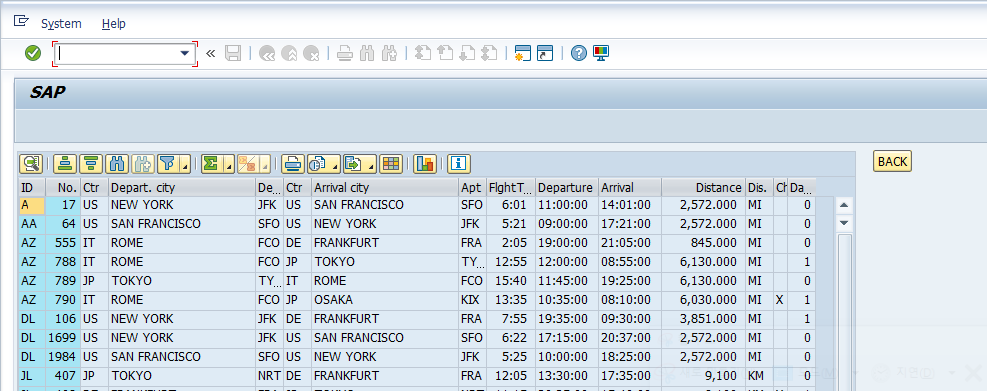The width and height of the screenshot is (987, 391).
Task: Open the Export icon dropdown
Action: point(360,164)
